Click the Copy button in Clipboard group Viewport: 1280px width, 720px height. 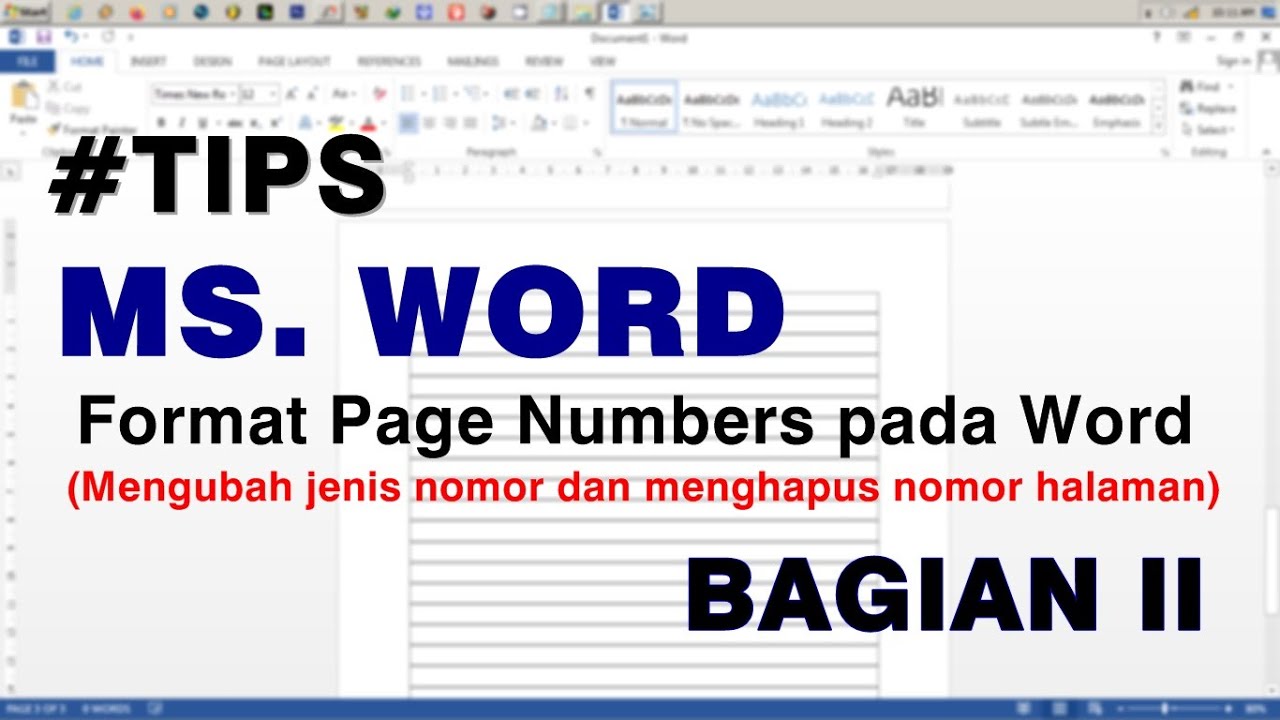pos(68,108)
